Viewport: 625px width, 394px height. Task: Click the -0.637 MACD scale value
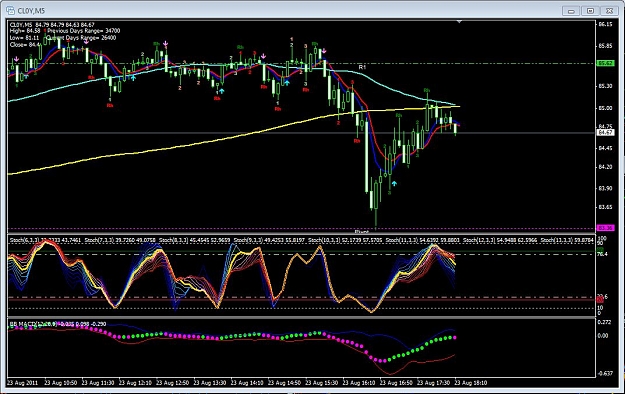[605, 374]
